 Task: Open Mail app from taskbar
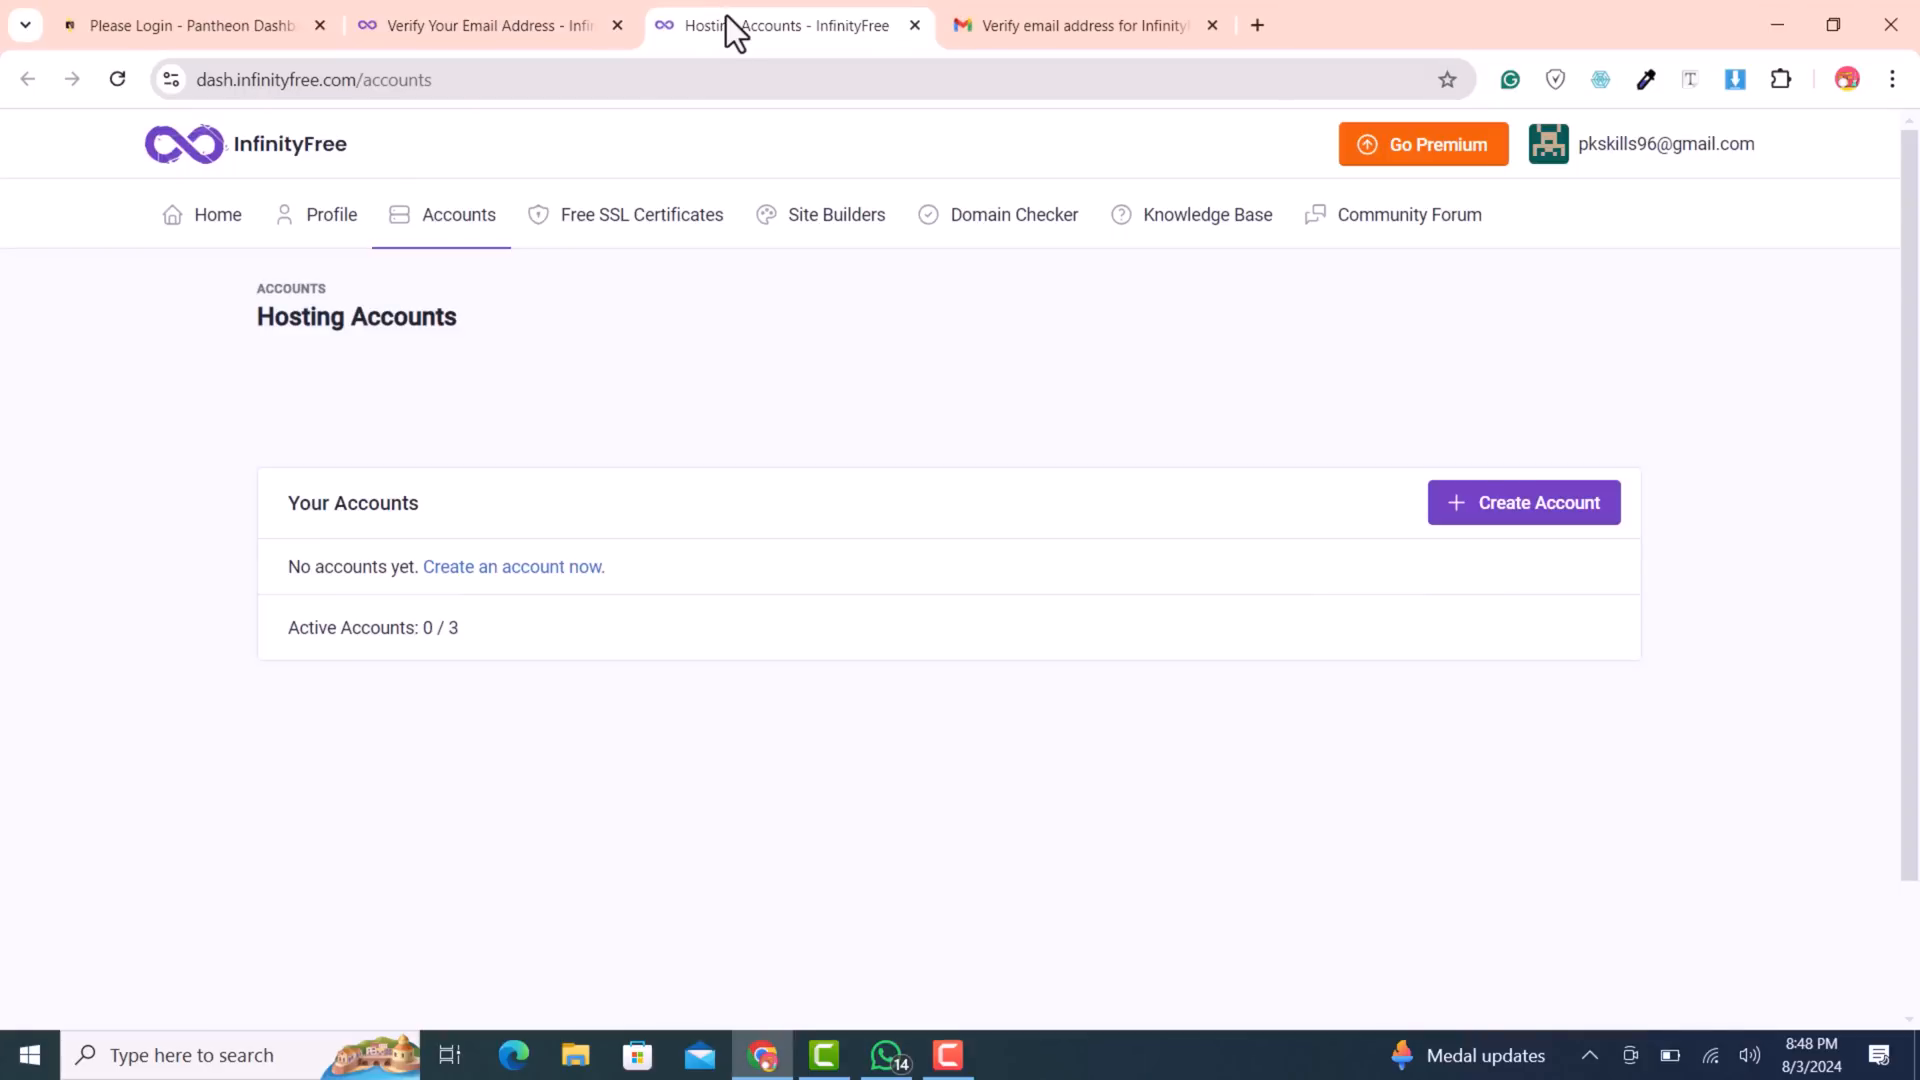(700, 1055)
